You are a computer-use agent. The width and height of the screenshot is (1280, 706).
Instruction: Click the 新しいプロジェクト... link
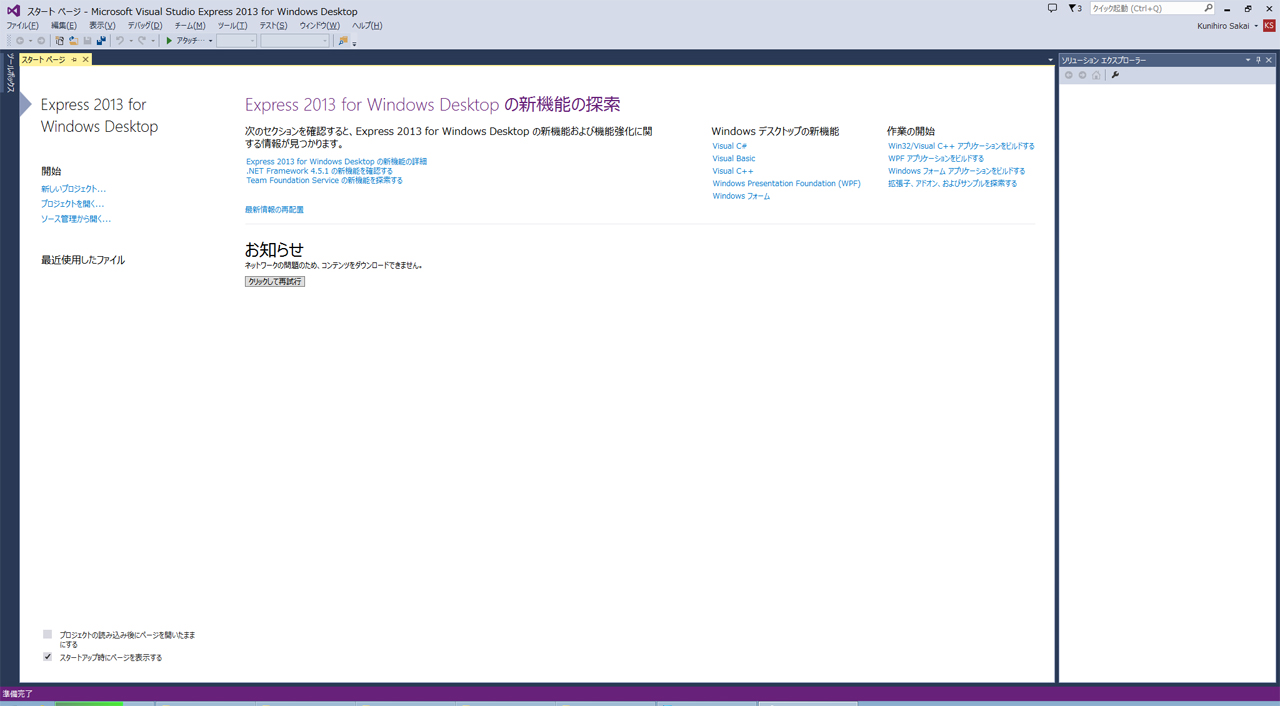point(73,189)
